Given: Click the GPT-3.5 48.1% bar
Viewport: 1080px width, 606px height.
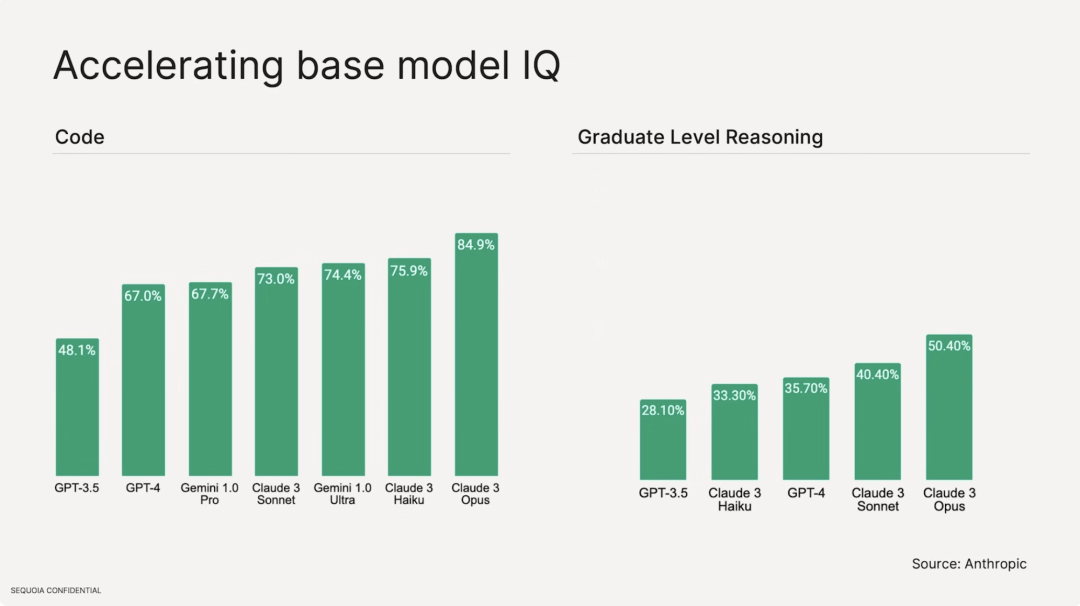Looking at the screenshot, I should pos(77,406).
